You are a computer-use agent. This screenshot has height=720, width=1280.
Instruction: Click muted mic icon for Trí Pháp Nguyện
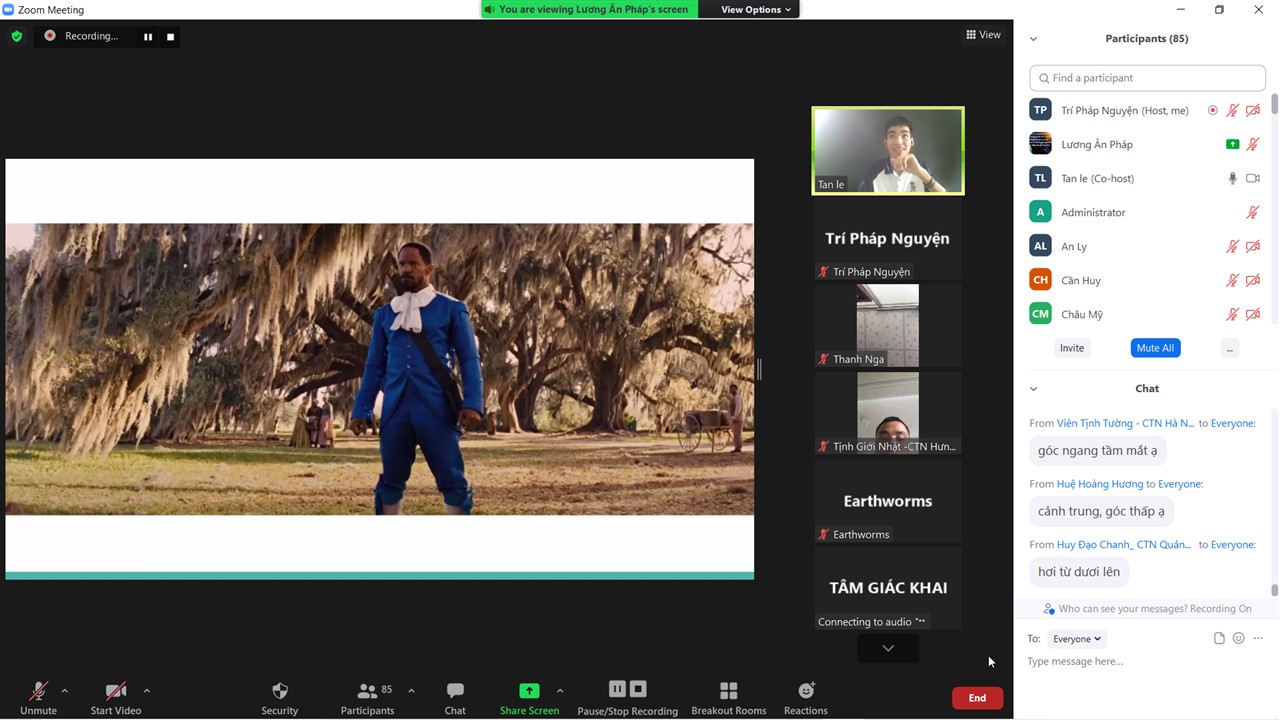1233,111
